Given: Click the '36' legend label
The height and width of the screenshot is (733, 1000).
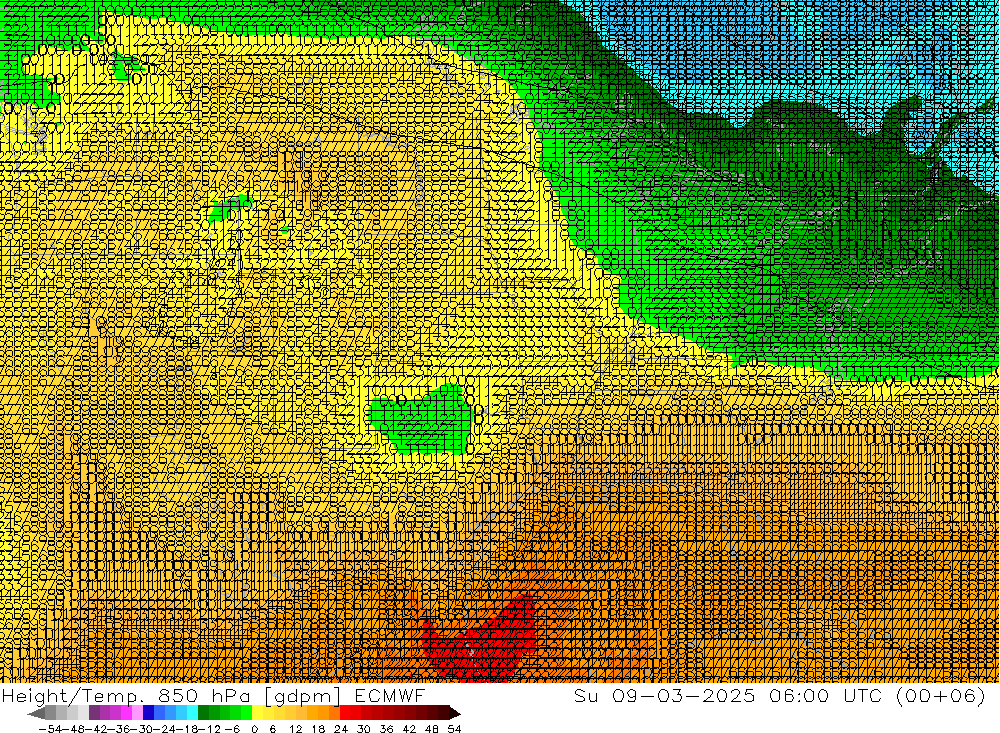Looking at the screenshot, I should (386, 729).
